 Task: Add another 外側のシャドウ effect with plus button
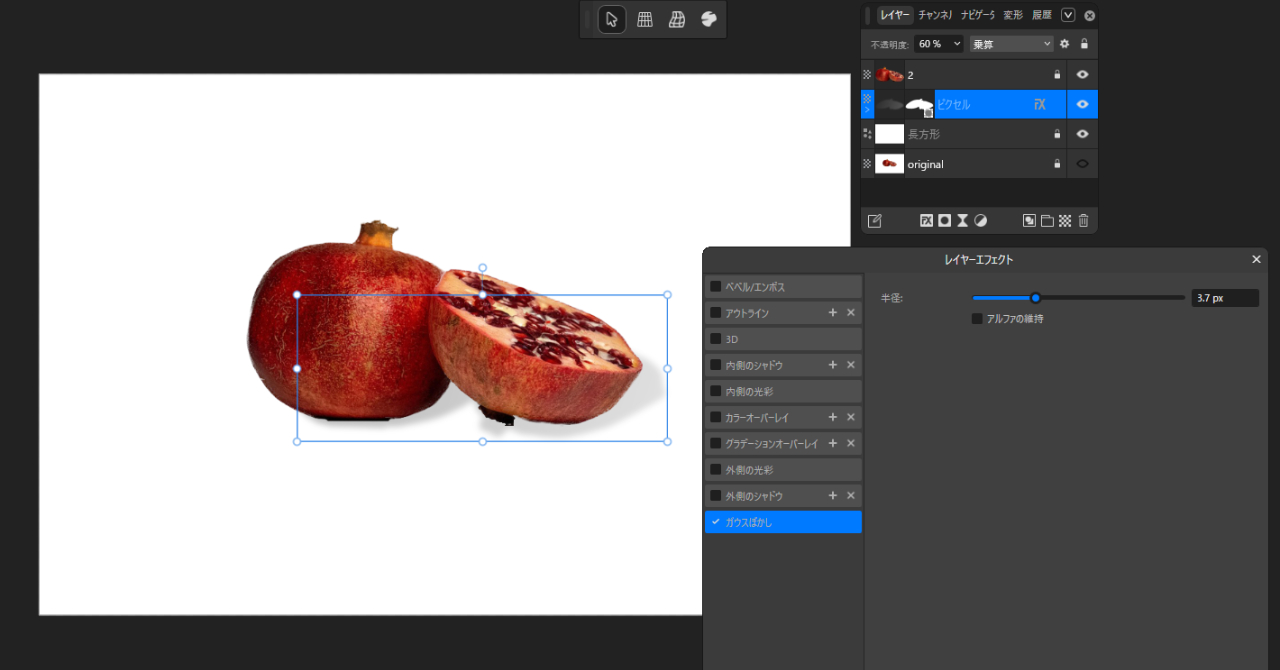point(833,496)
